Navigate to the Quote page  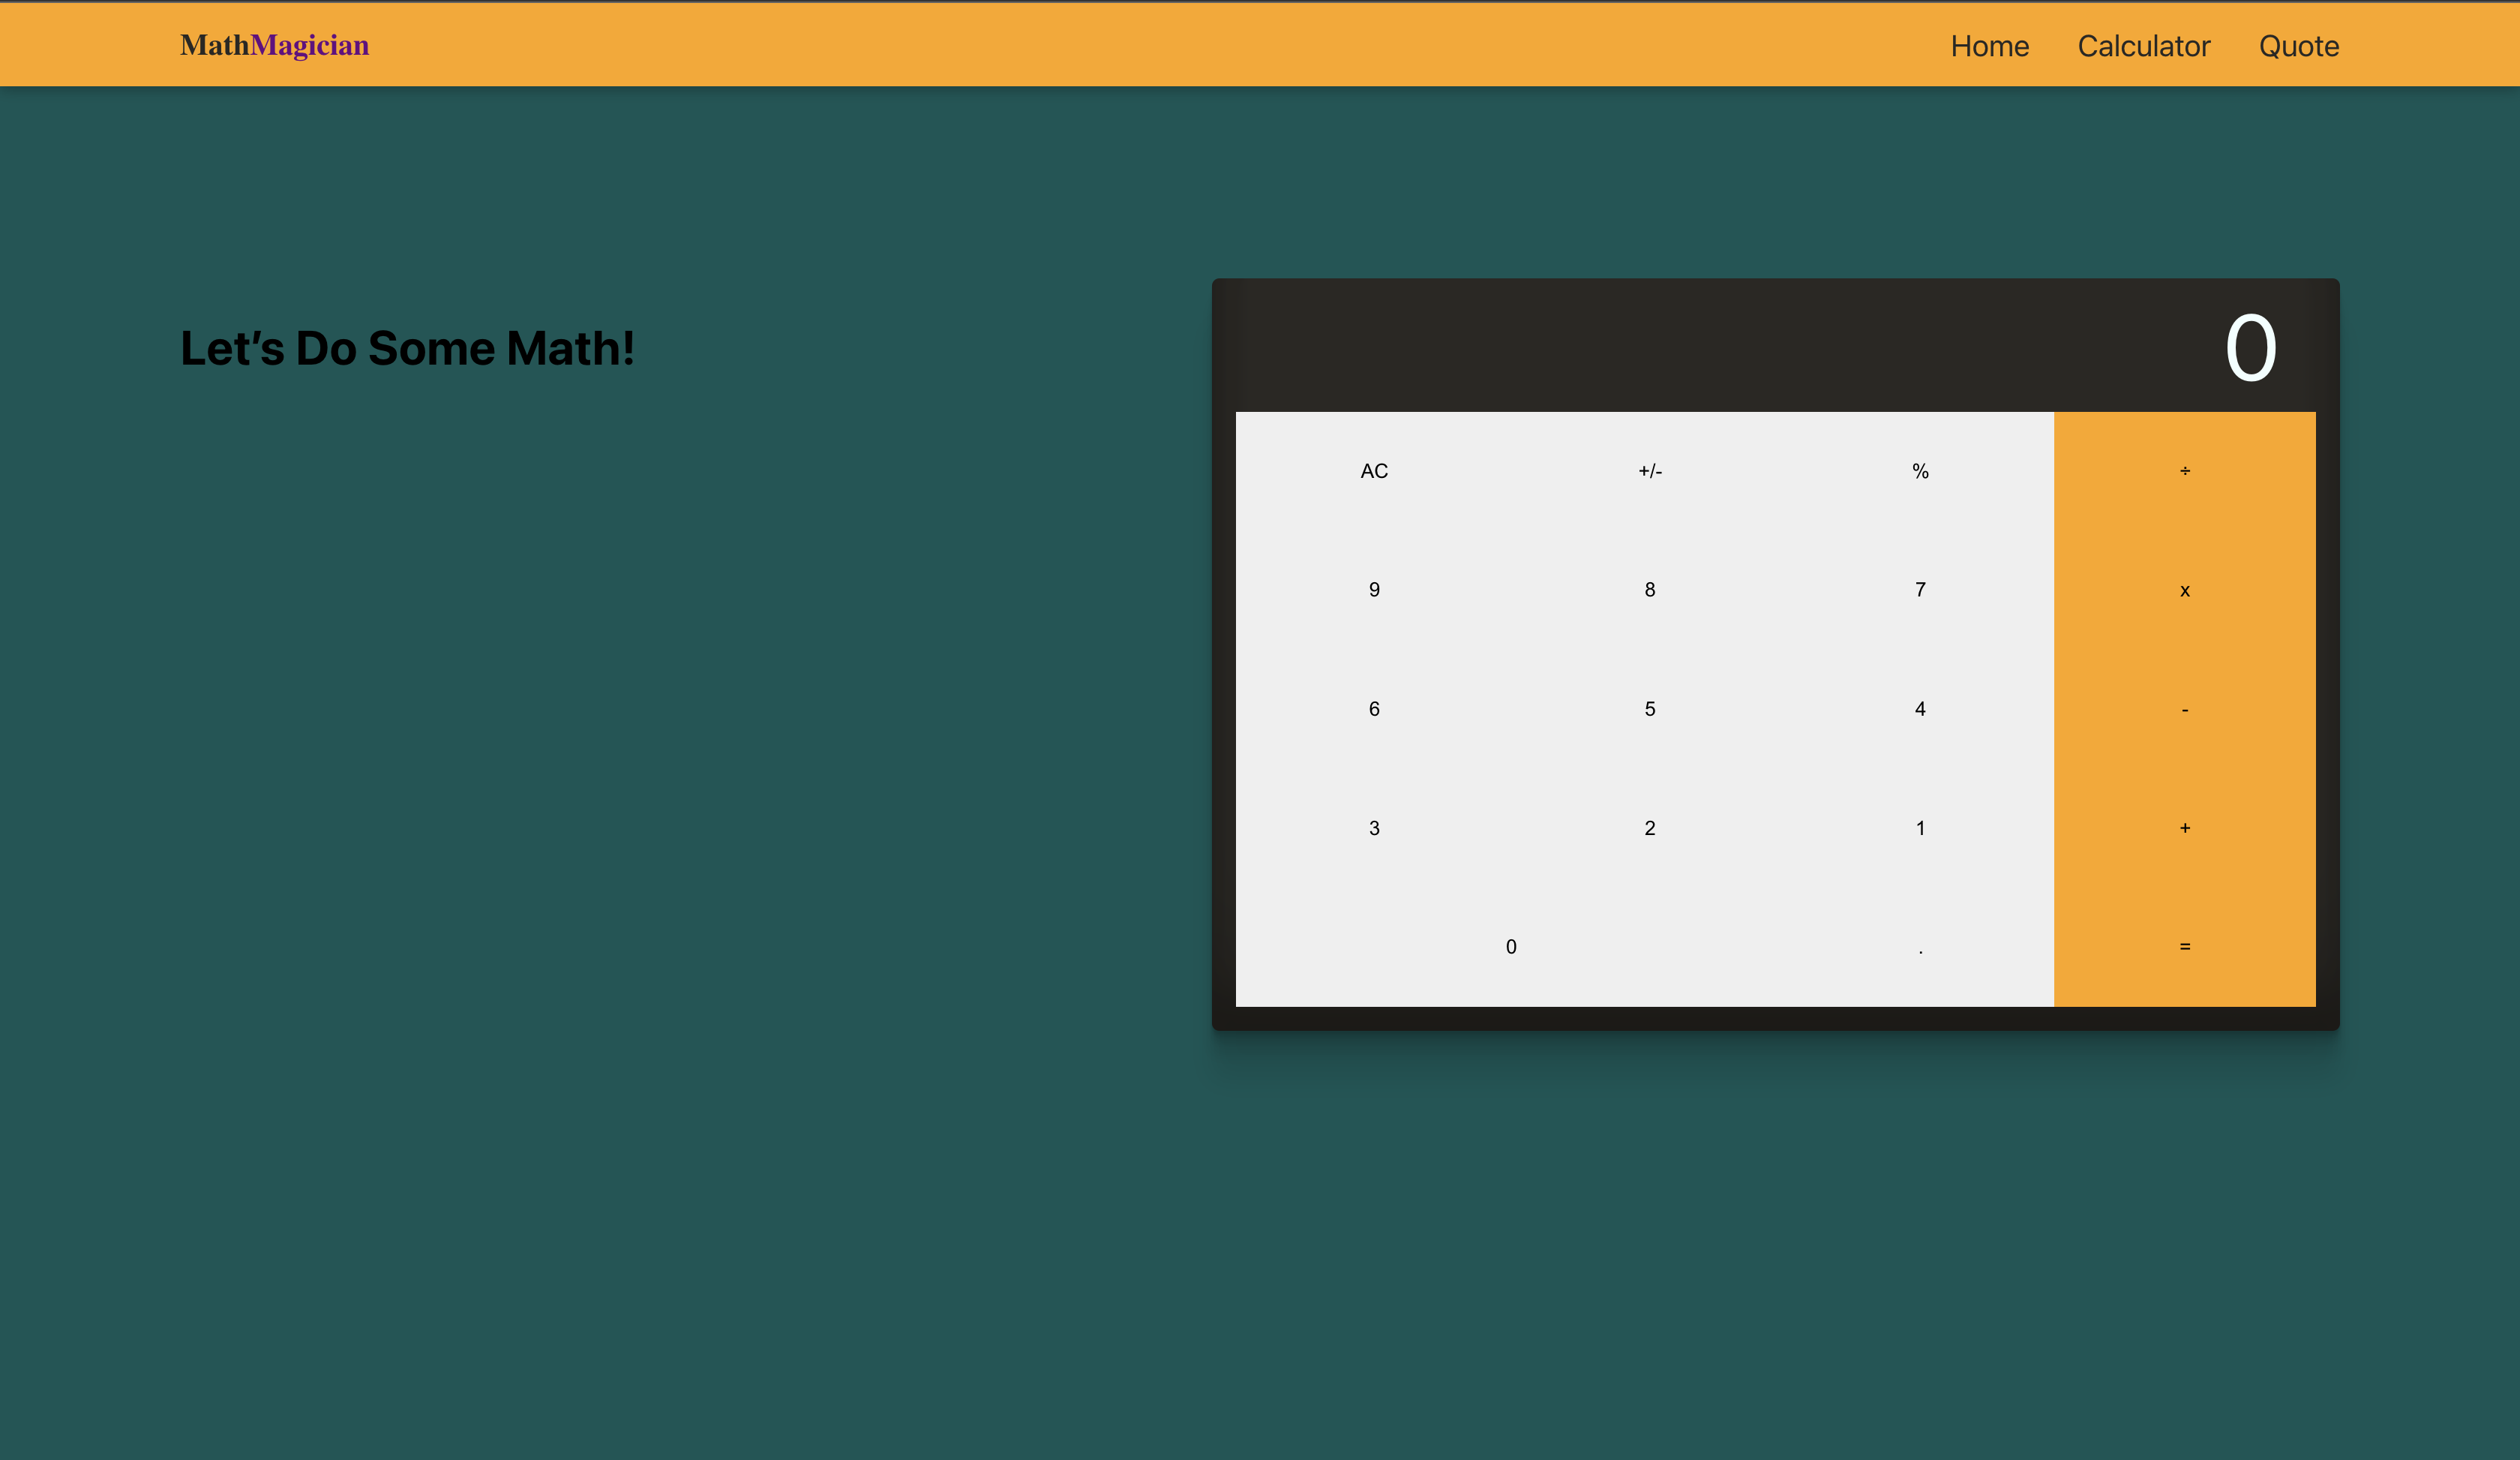click(x=2299, y=45)
